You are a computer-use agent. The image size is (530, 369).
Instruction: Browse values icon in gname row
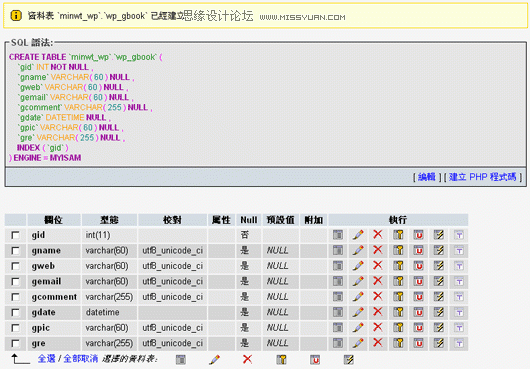[x=338, y=250]
